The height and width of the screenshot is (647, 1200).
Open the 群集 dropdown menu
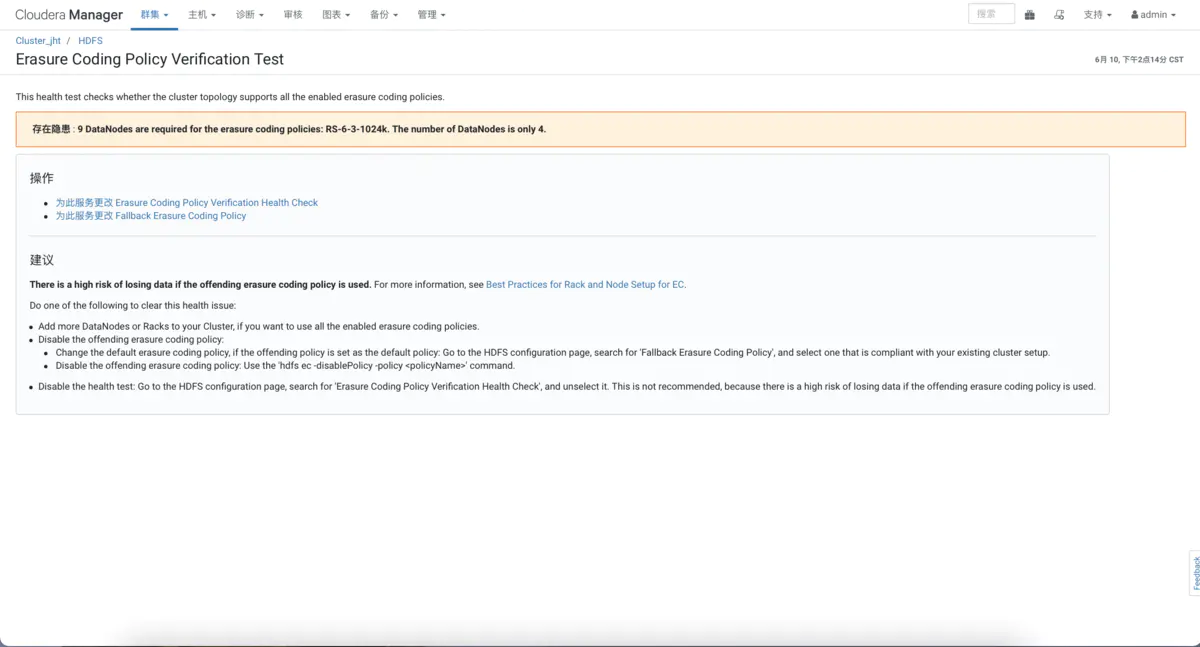(x=154, y=15)
